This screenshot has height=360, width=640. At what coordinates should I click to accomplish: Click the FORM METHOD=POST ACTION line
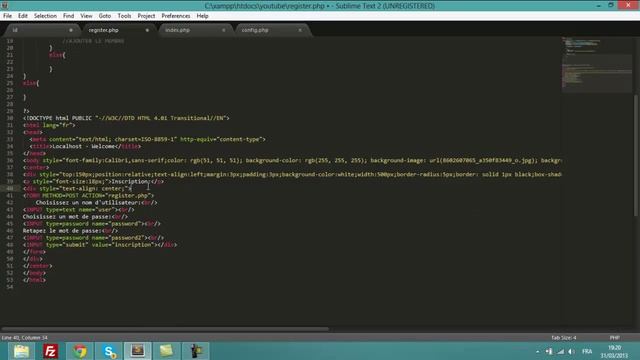pyautogui.click(x=88, y=196)
